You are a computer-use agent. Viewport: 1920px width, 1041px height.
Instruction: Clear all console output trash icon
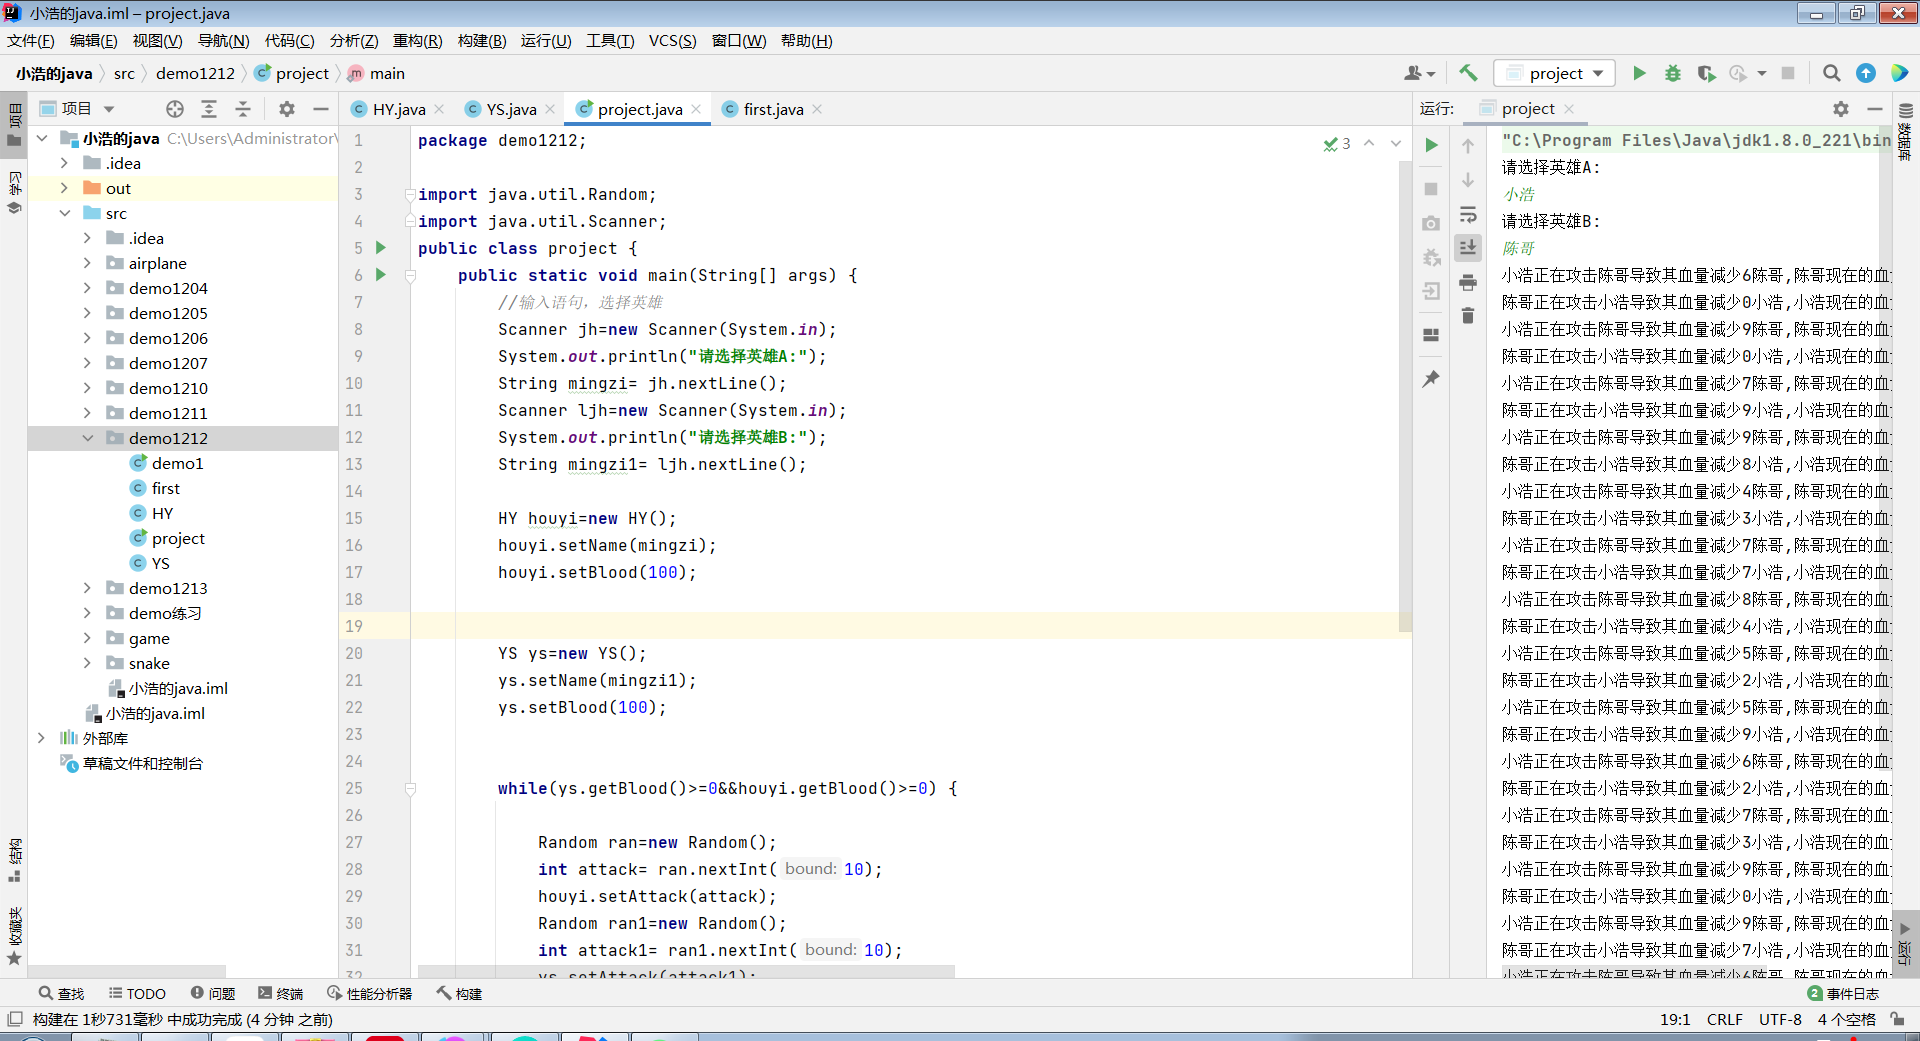1468,316
